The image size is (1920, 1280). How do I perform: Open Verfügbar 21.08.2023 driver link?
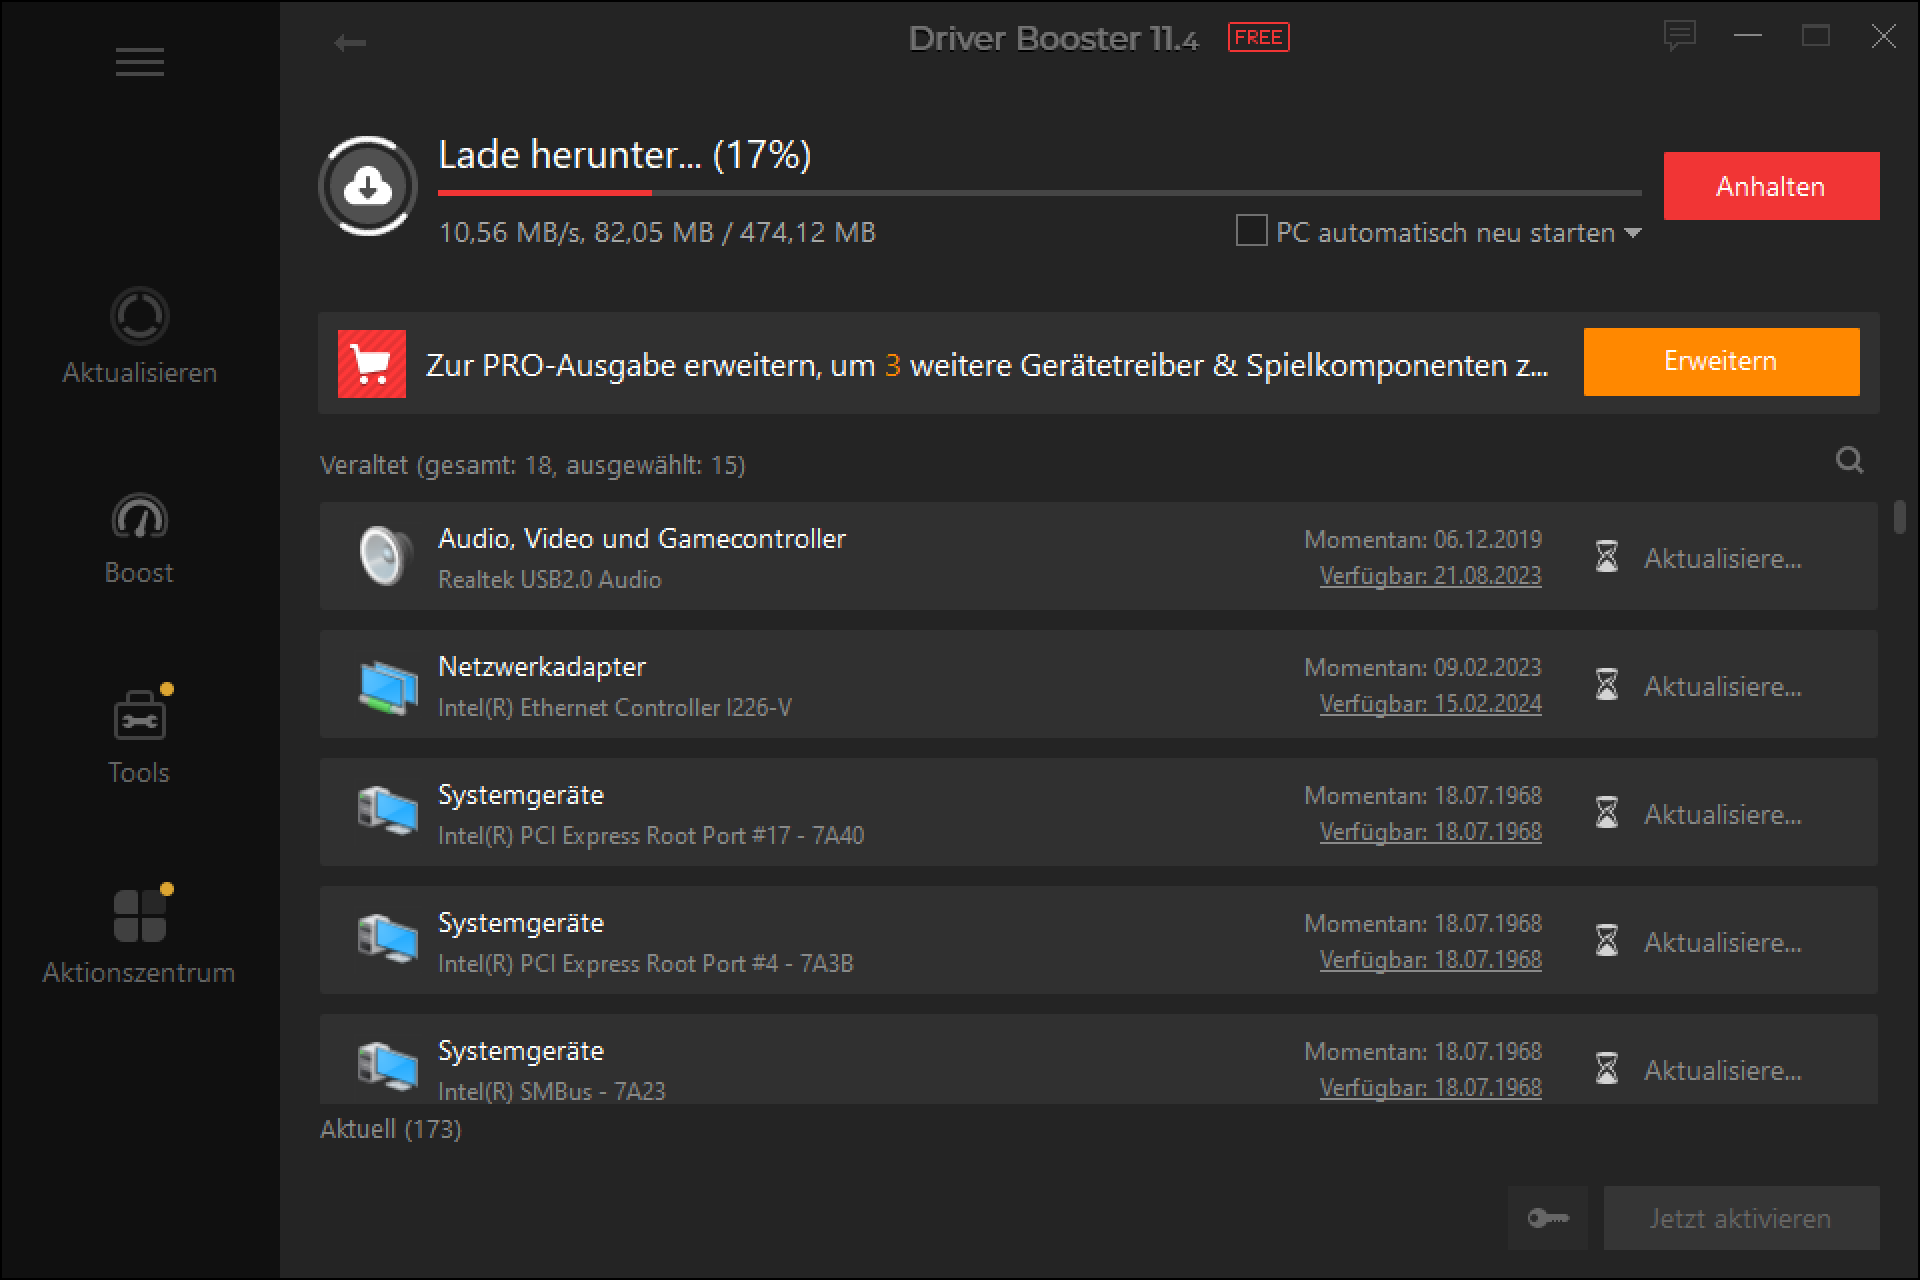[1430, 576]
